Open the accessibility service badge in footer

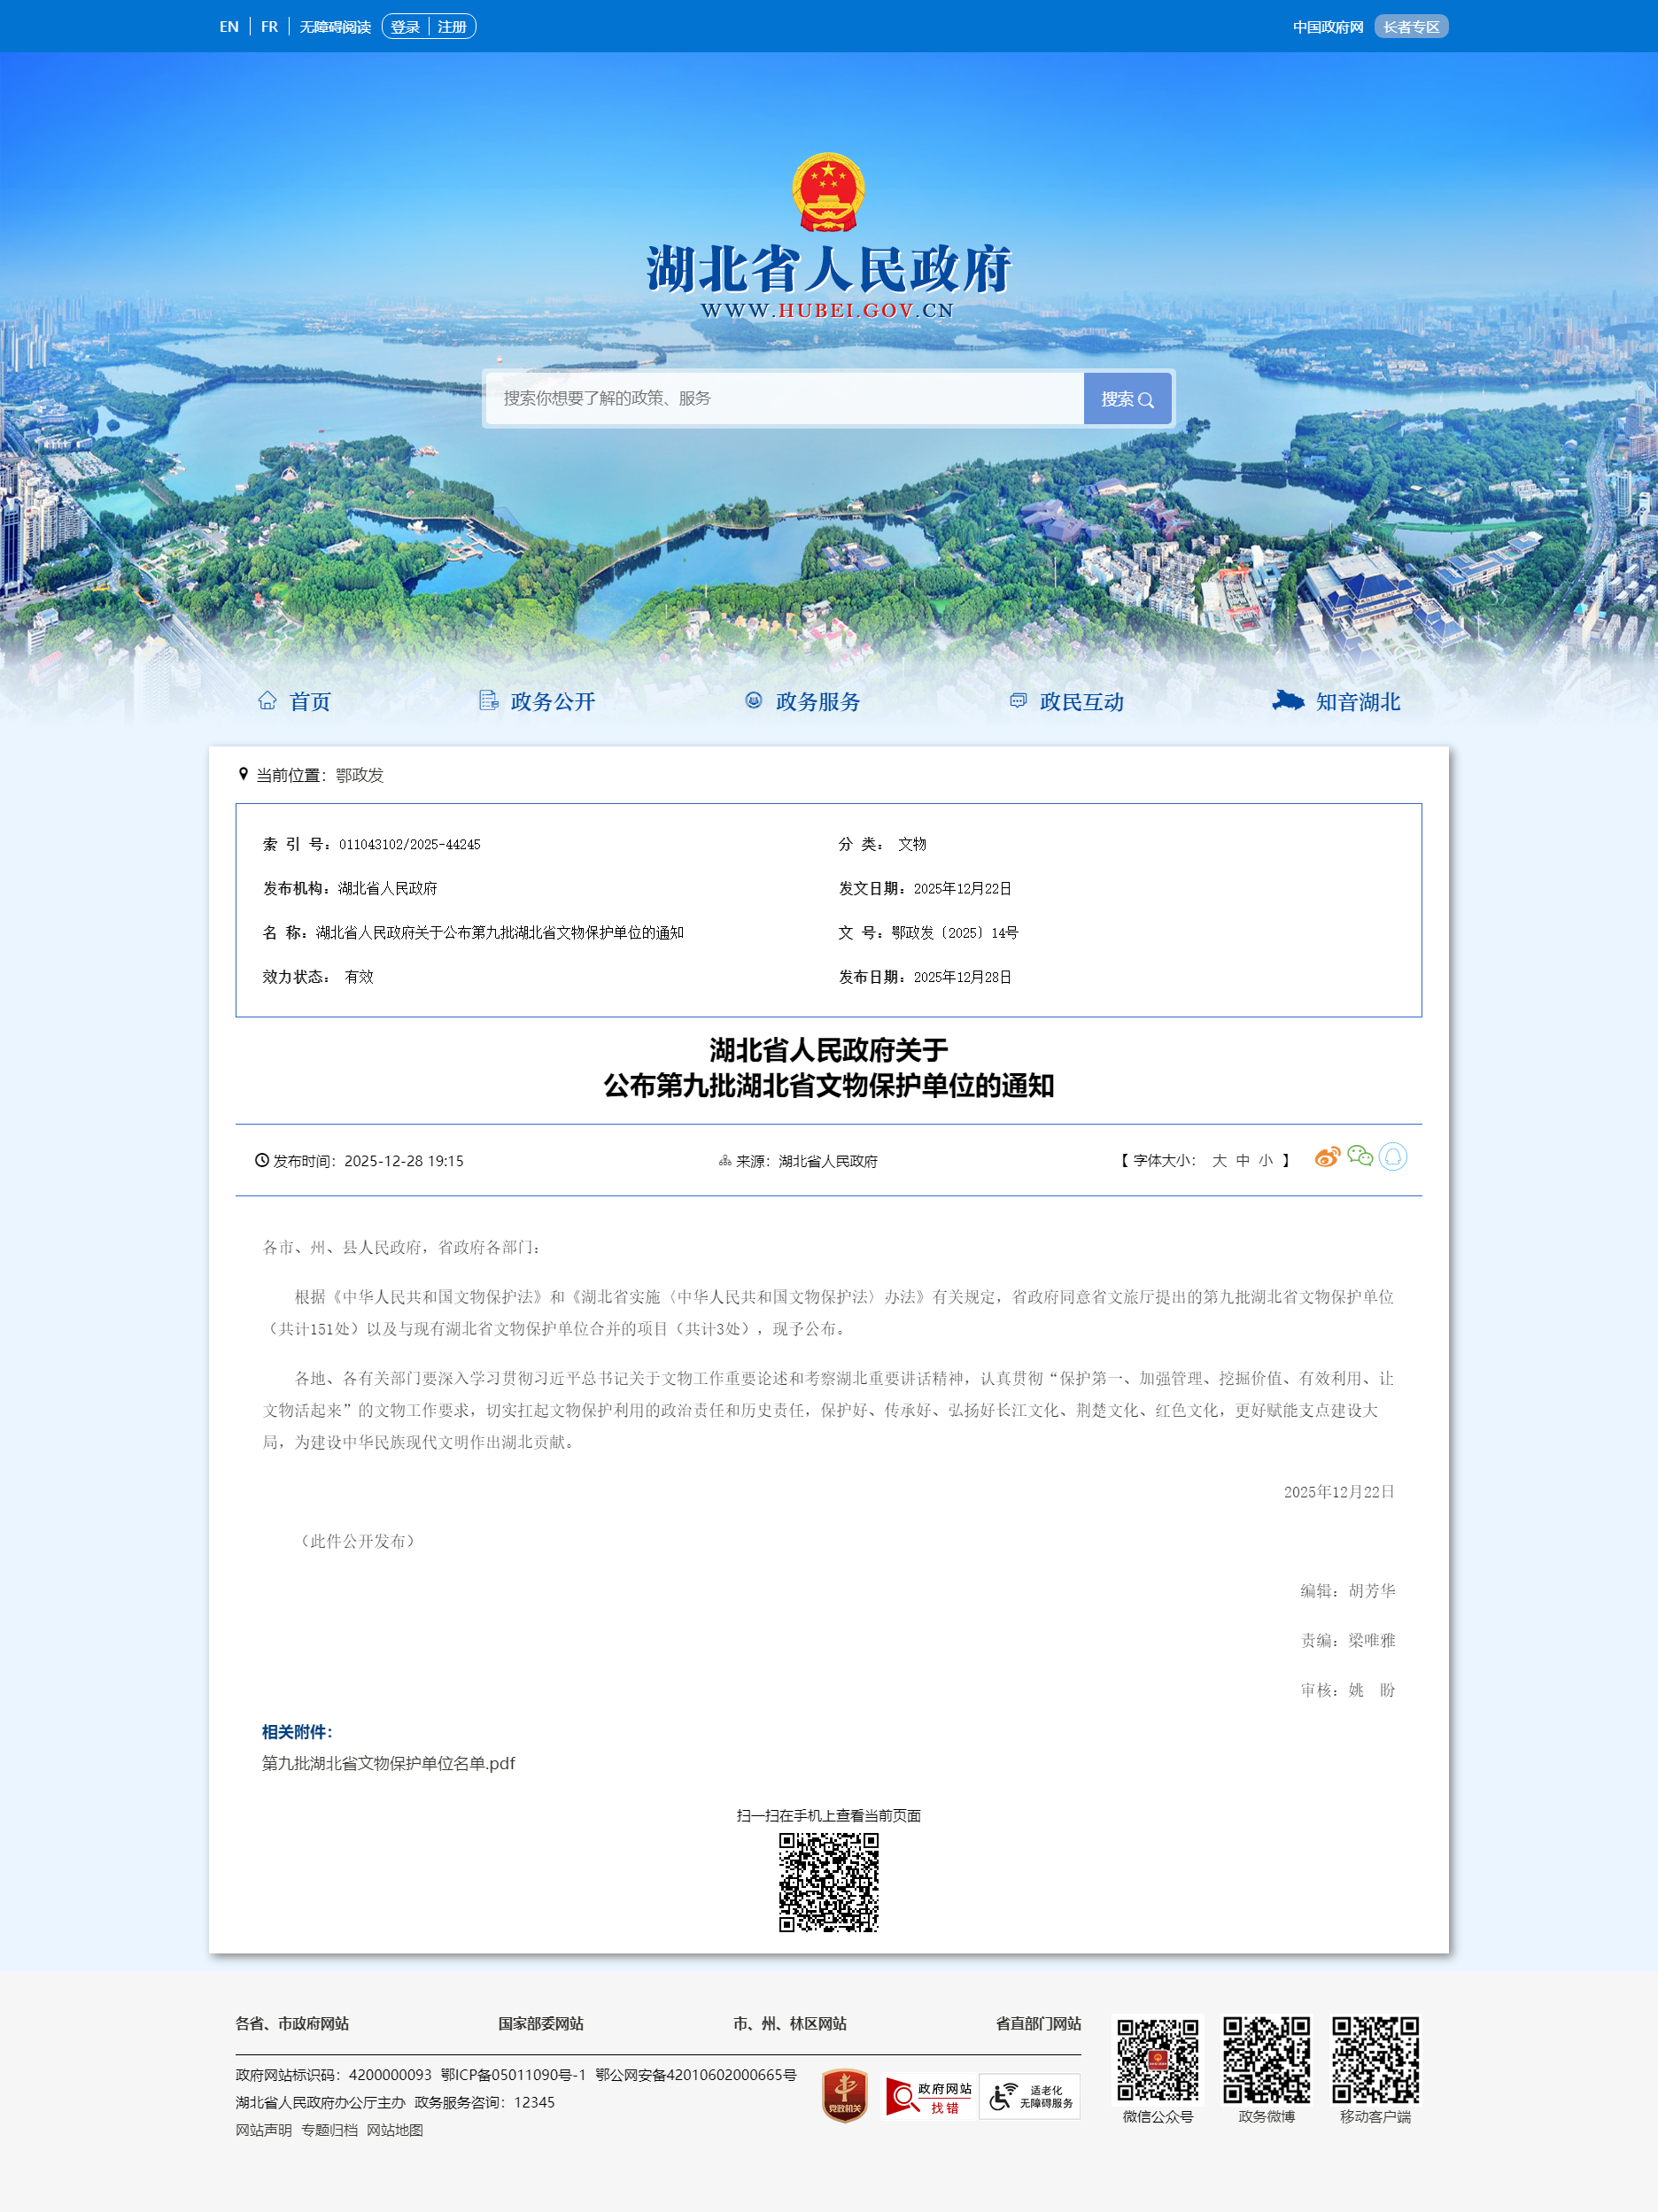coord(1030,2096)
